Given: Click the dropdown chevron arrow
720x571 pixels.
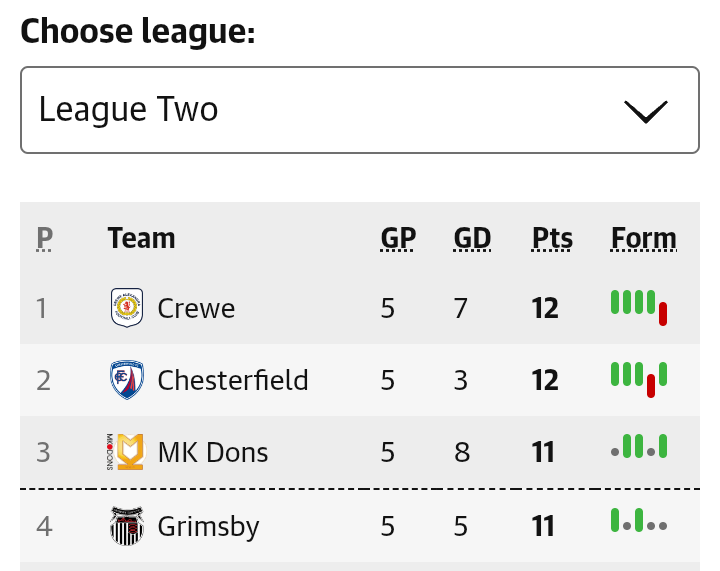Looking at the screenshot, I should (x=646, y=112).
